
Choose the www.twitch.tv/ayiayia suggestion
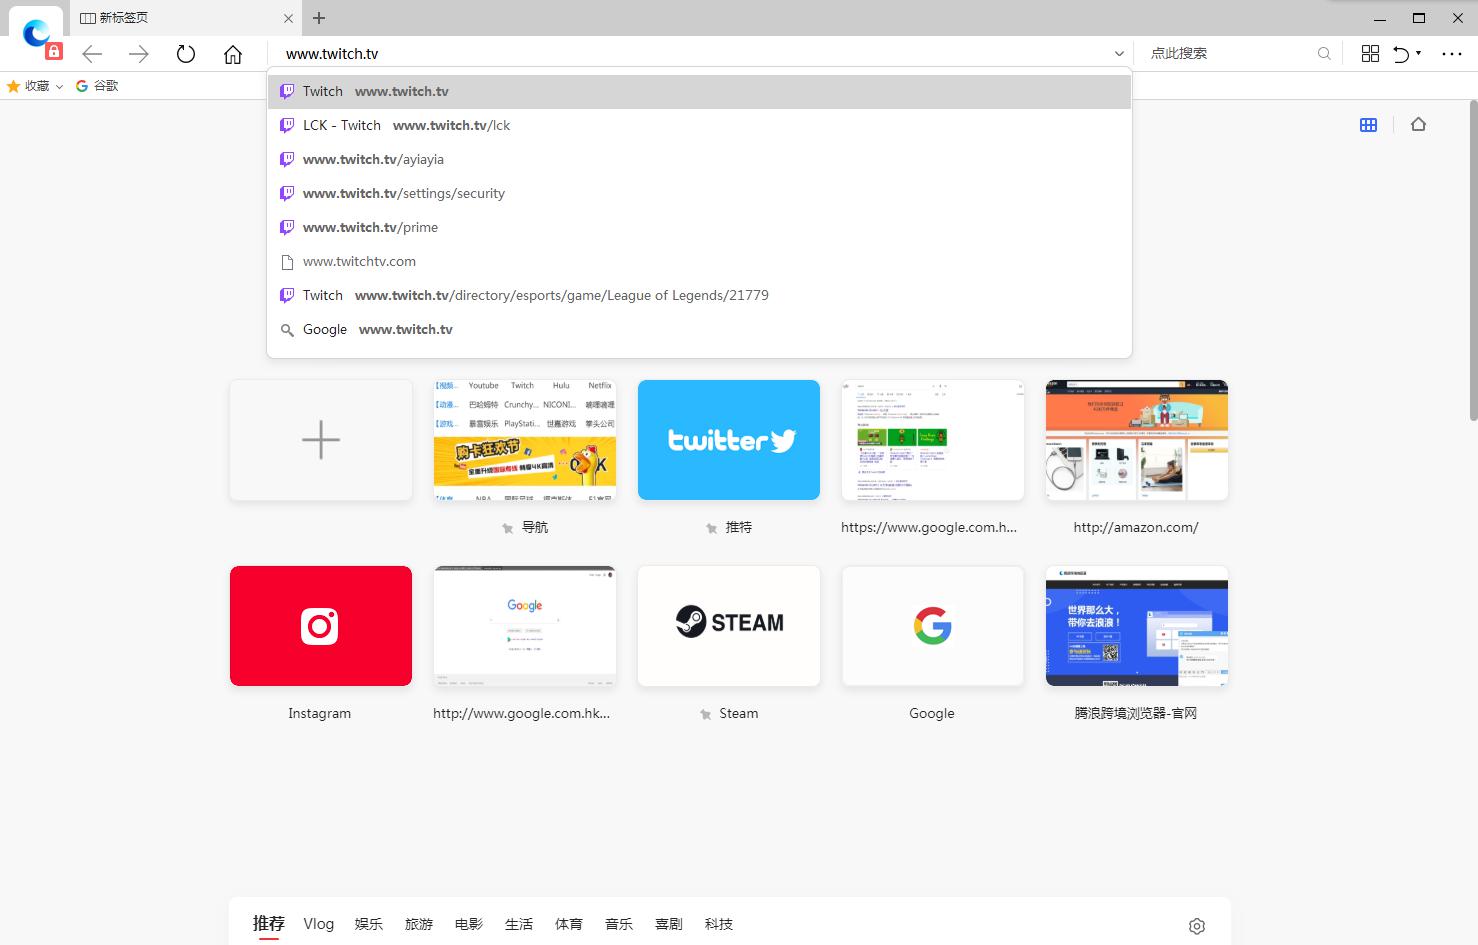pos(699,159)
